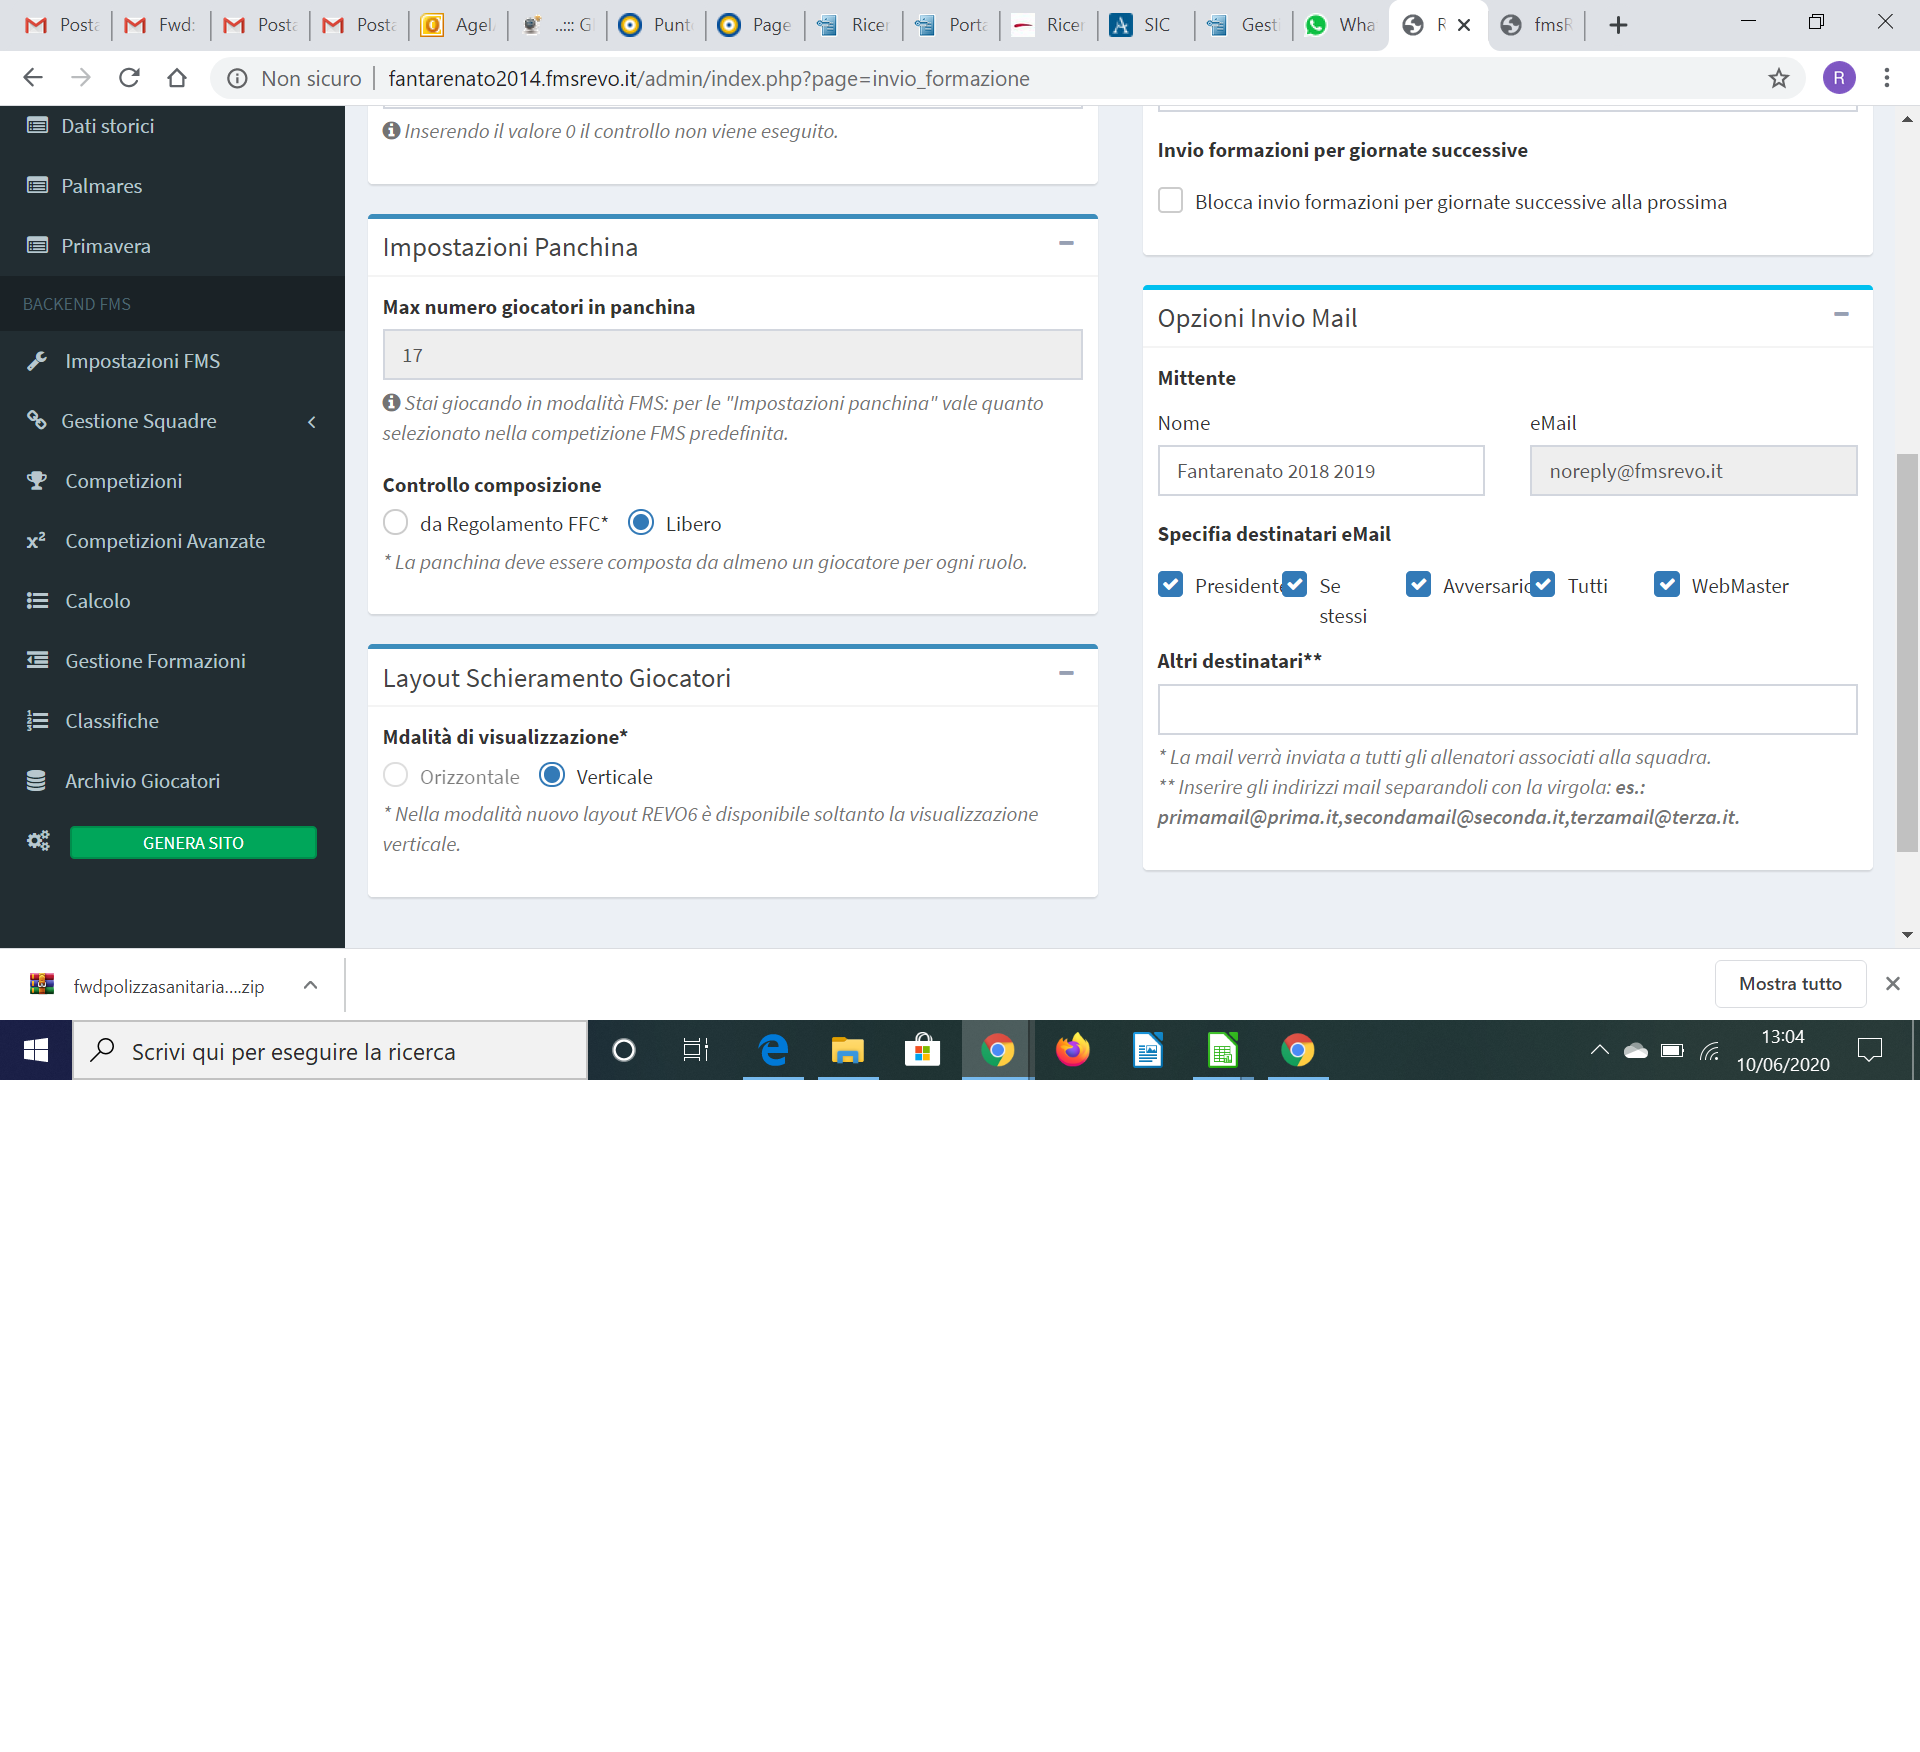The height and width of the screenshot is (1752, 1920).
Task: Collapse the Impostazioni Panchina panel
Action: [x=1066, y=244]
